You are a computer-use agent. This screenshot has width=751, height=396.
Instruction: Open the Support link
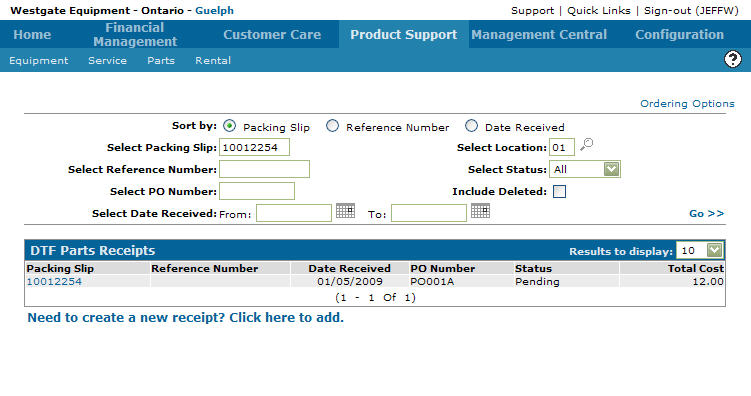(x=533, y=11)
